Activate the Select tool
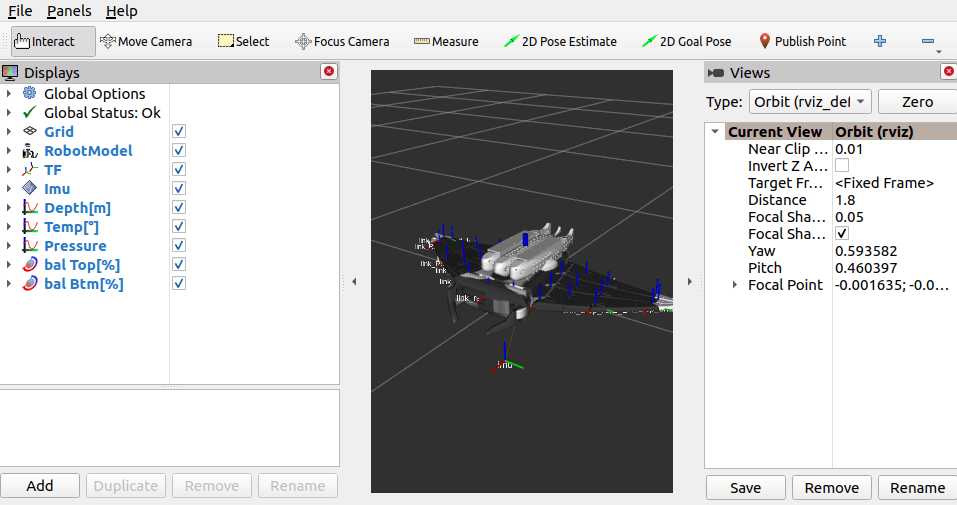Screen dimensions: 957x505 [x=244, y=42]
